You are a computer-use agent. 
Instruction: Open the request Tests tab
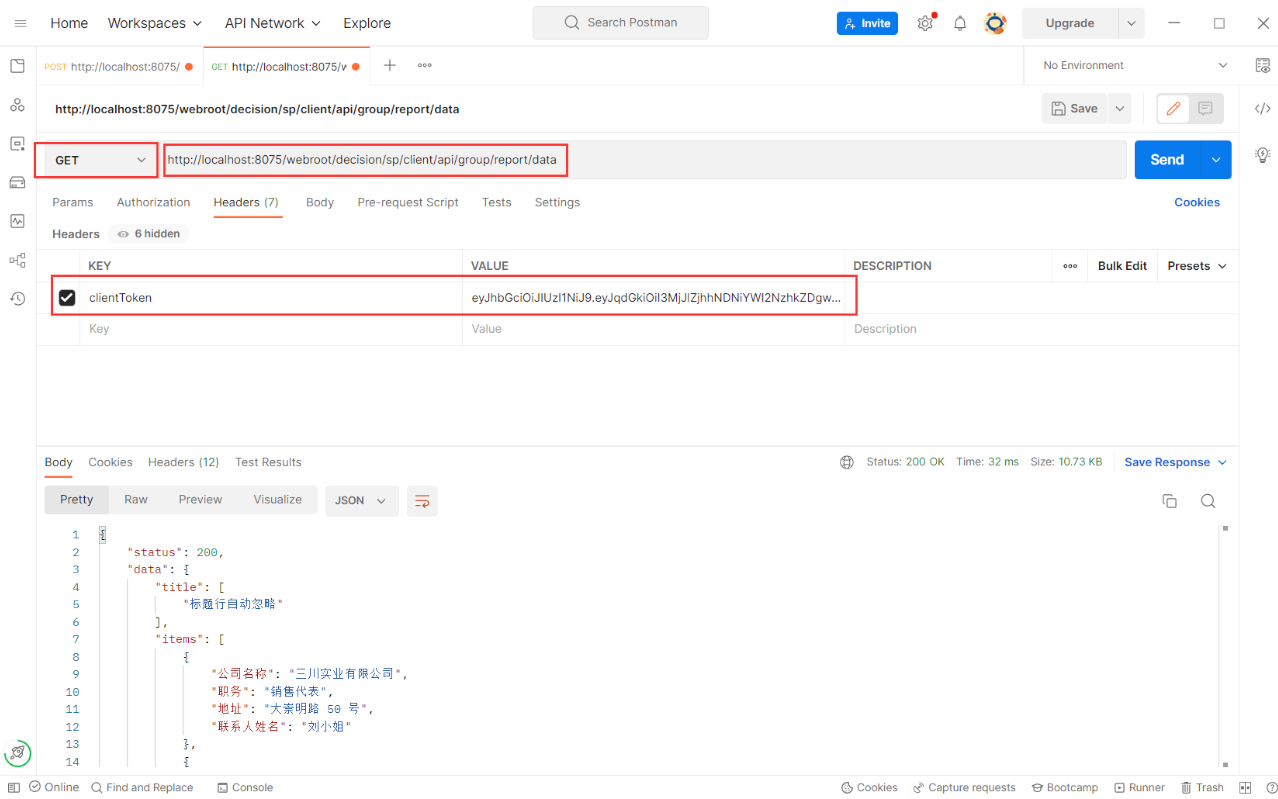[496, 202]
